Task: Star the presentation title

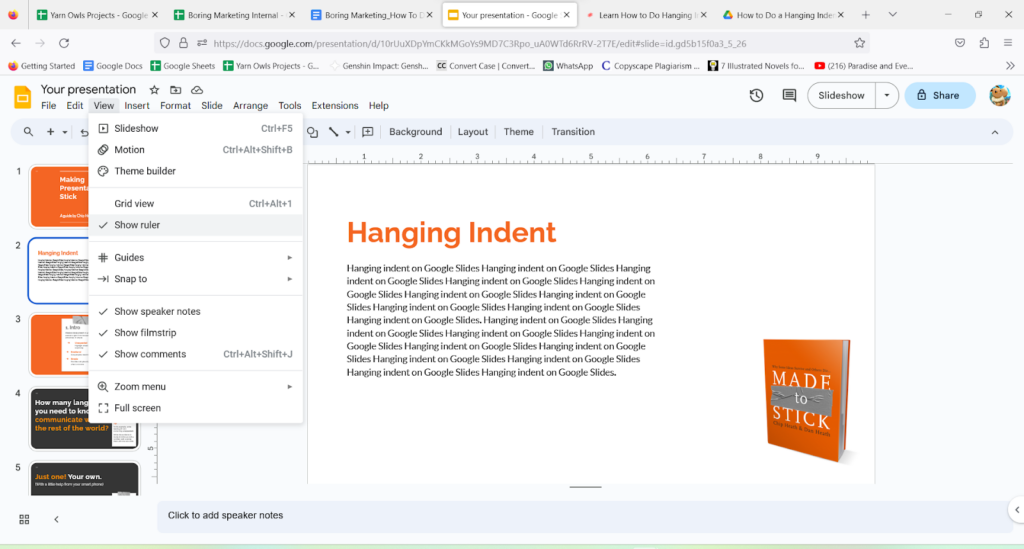Action: [154, 90]
